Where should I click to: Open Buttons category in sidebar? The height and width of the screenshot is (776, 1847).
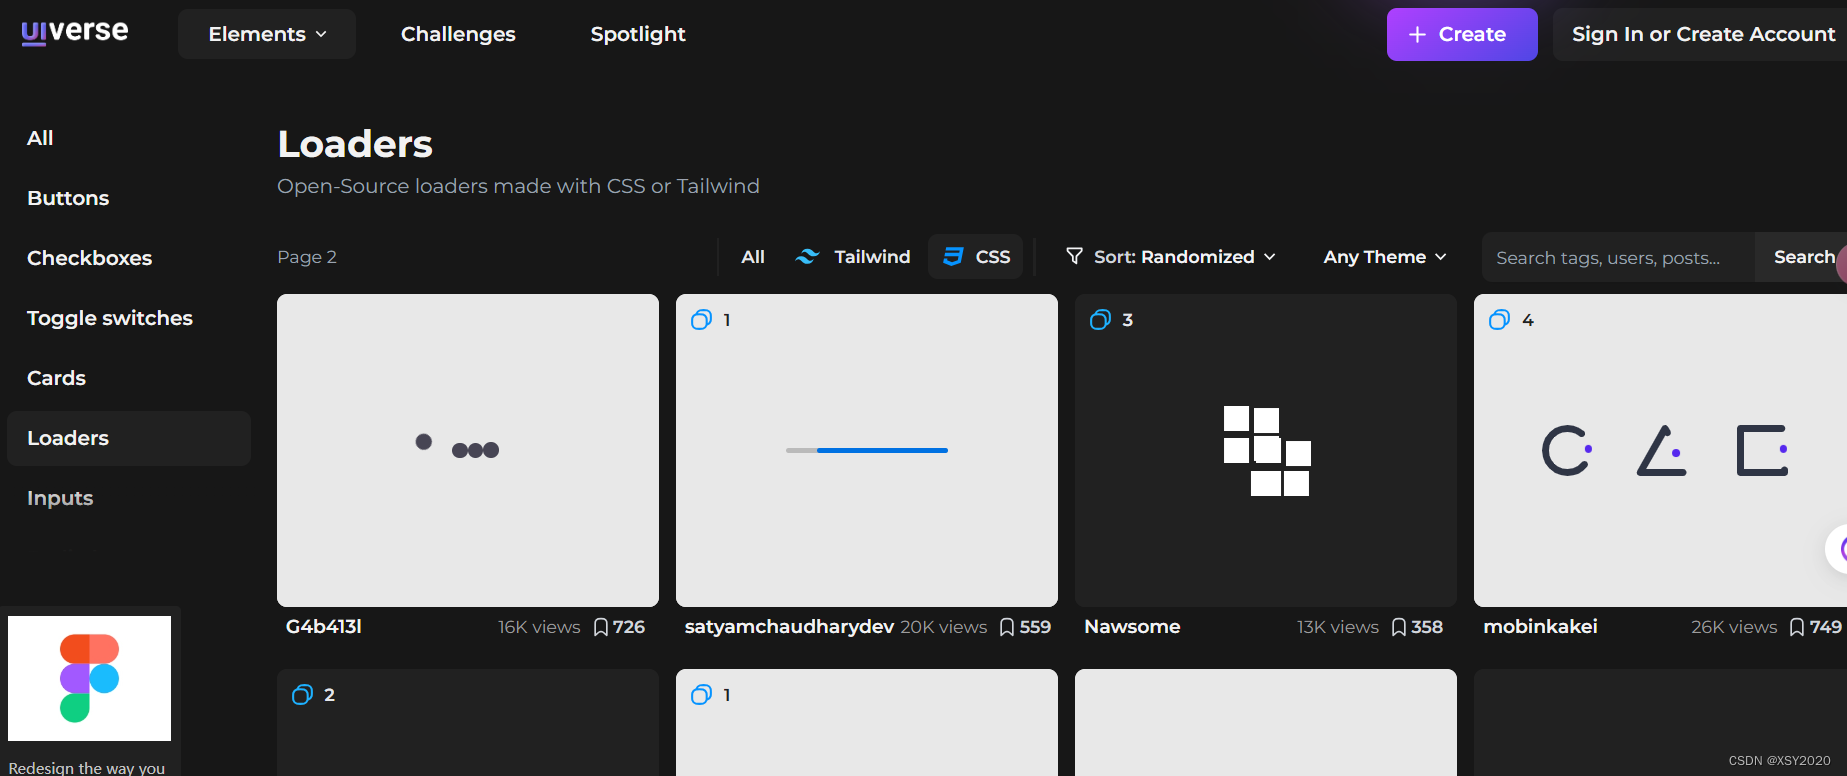tap(68, 198)
